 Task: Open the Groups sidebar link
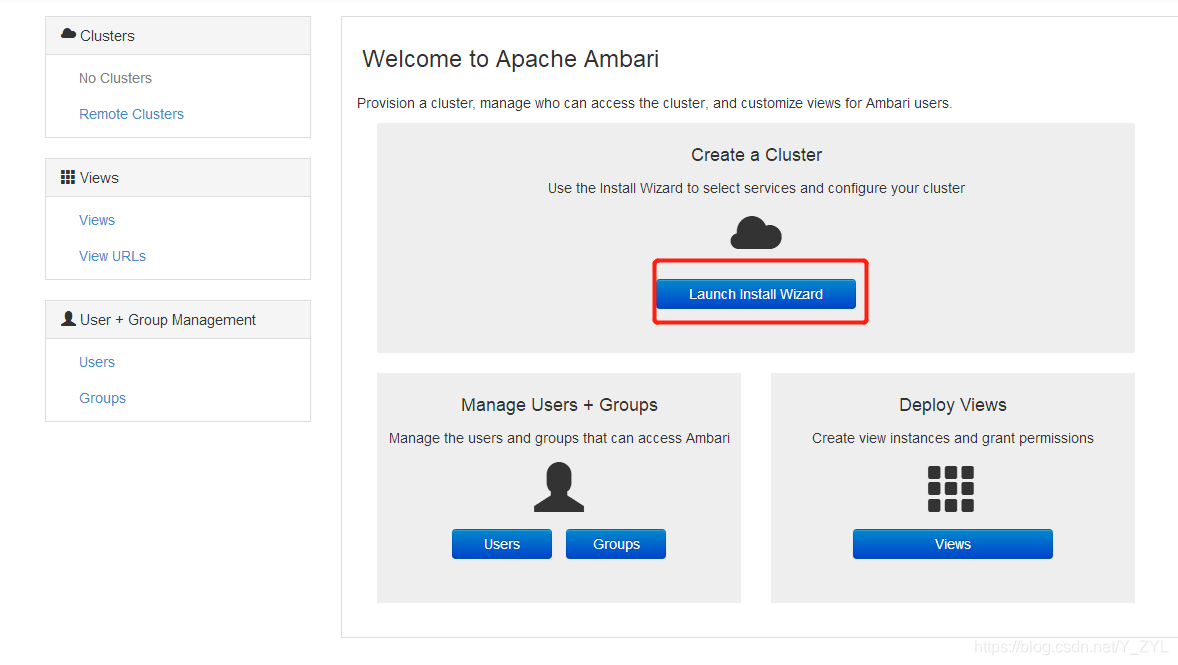coord(102,398)
